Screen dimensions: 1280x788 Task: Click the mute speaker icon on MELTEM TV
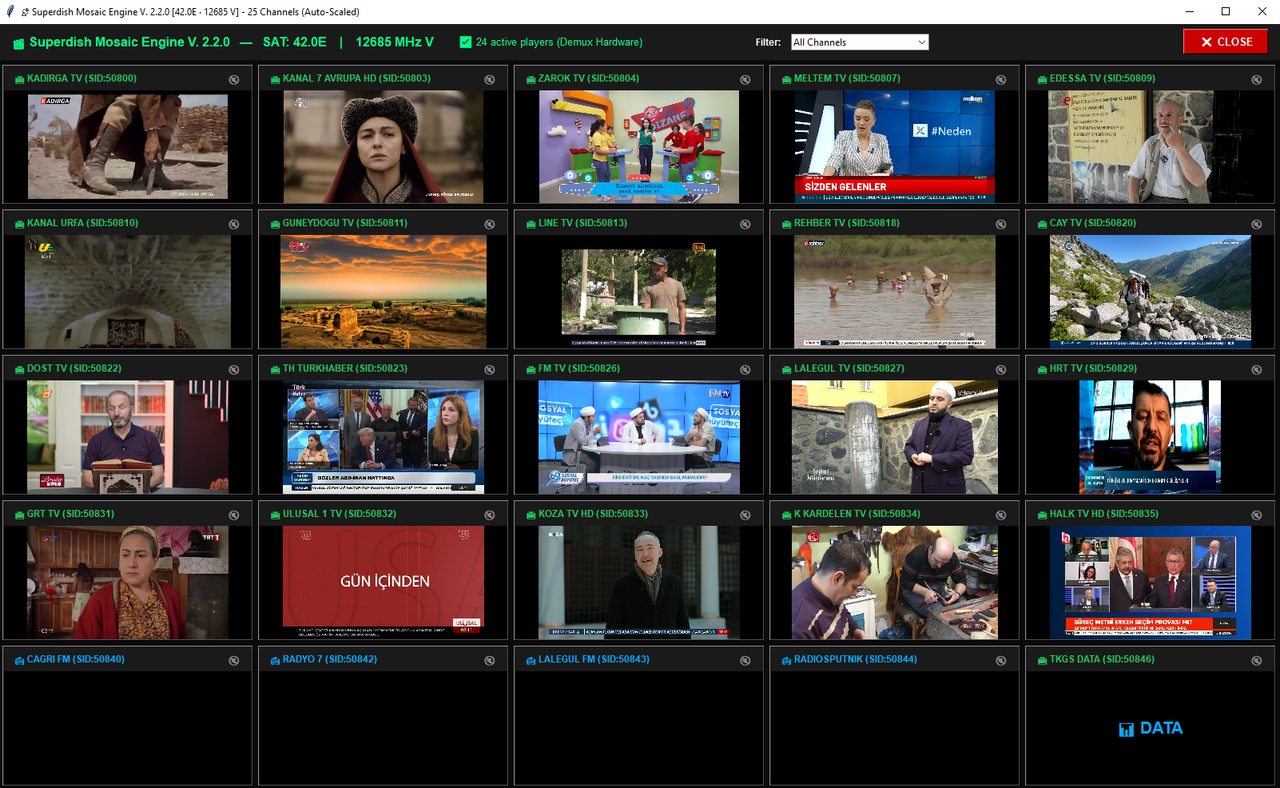click(1001, 79)
